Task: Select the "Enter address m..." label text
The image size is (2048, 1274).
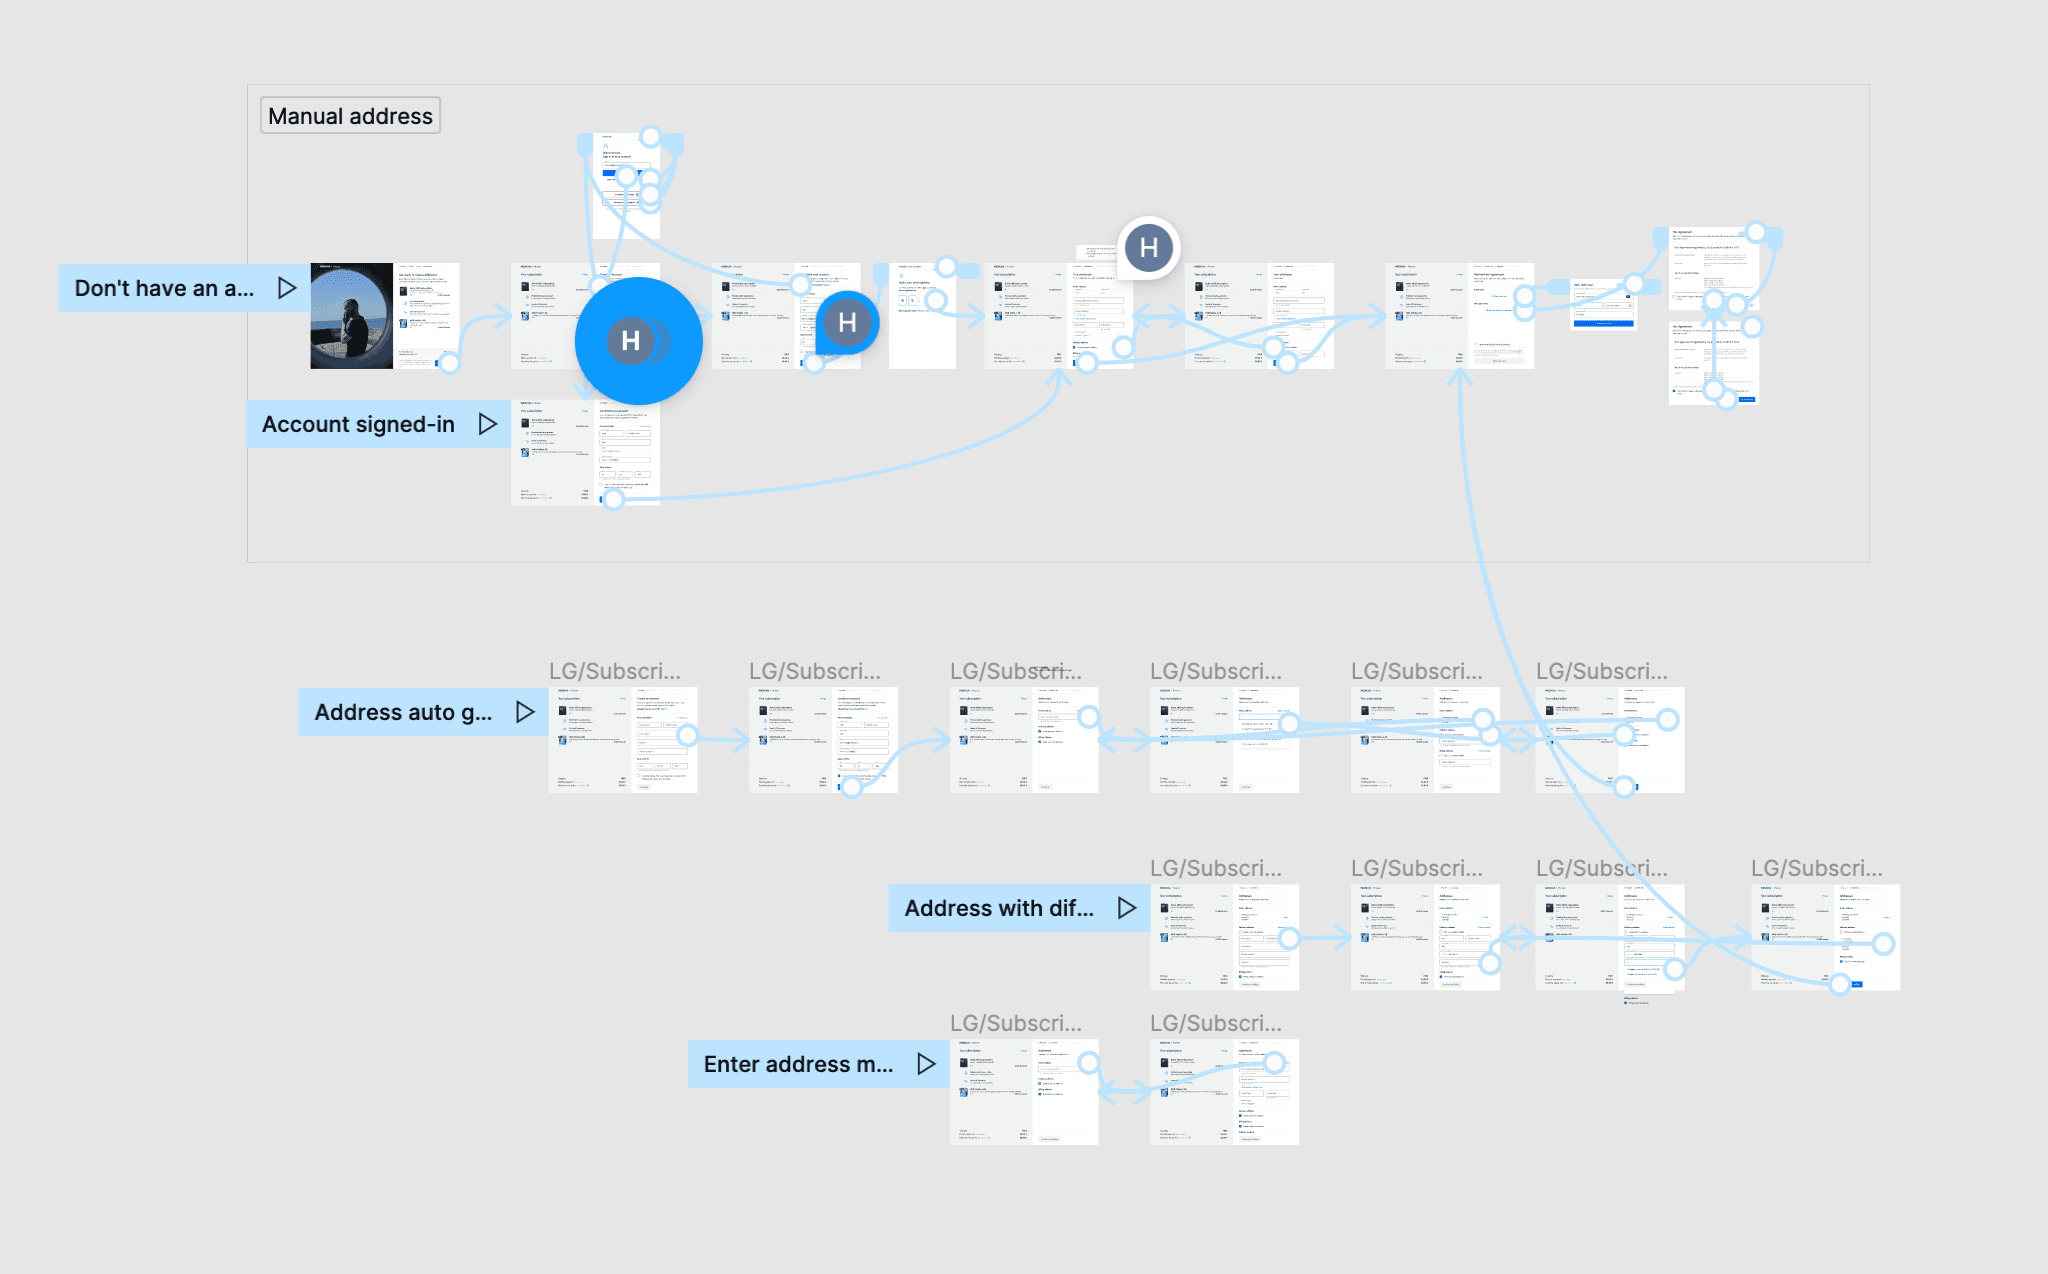Action: point(798,1064)
